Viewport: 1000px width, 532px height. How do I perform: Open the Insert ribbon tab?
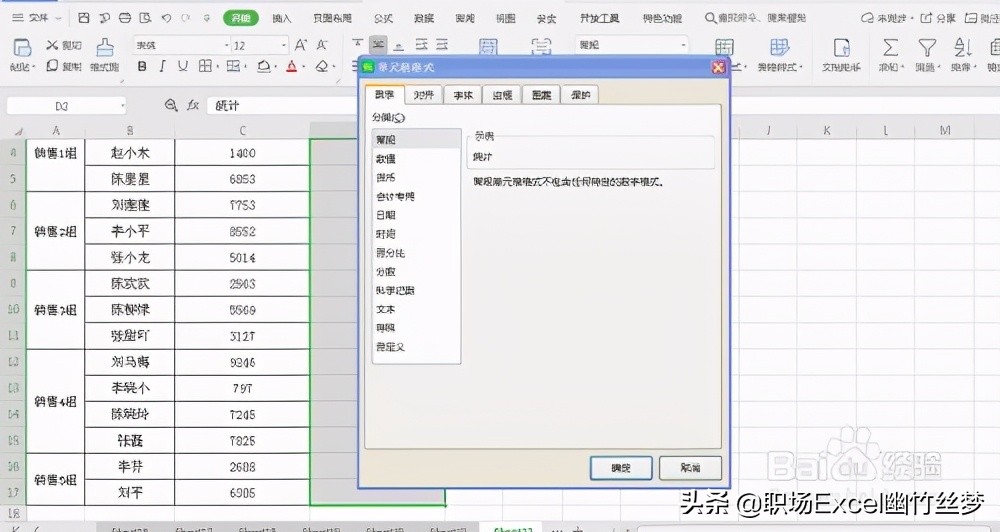pos(281,18)
